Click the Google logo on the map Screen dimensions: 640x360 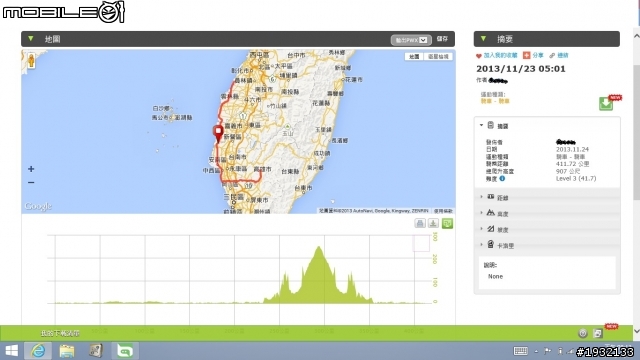click(x=38, y=206)
